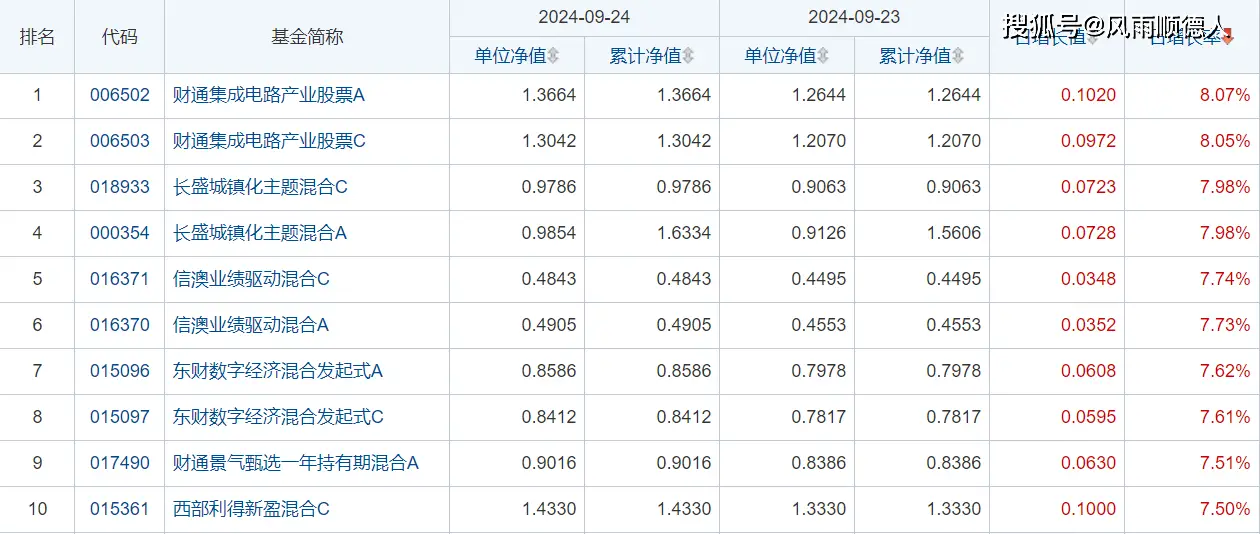
Task: Open fund code 006502
Action: [120, 96]
